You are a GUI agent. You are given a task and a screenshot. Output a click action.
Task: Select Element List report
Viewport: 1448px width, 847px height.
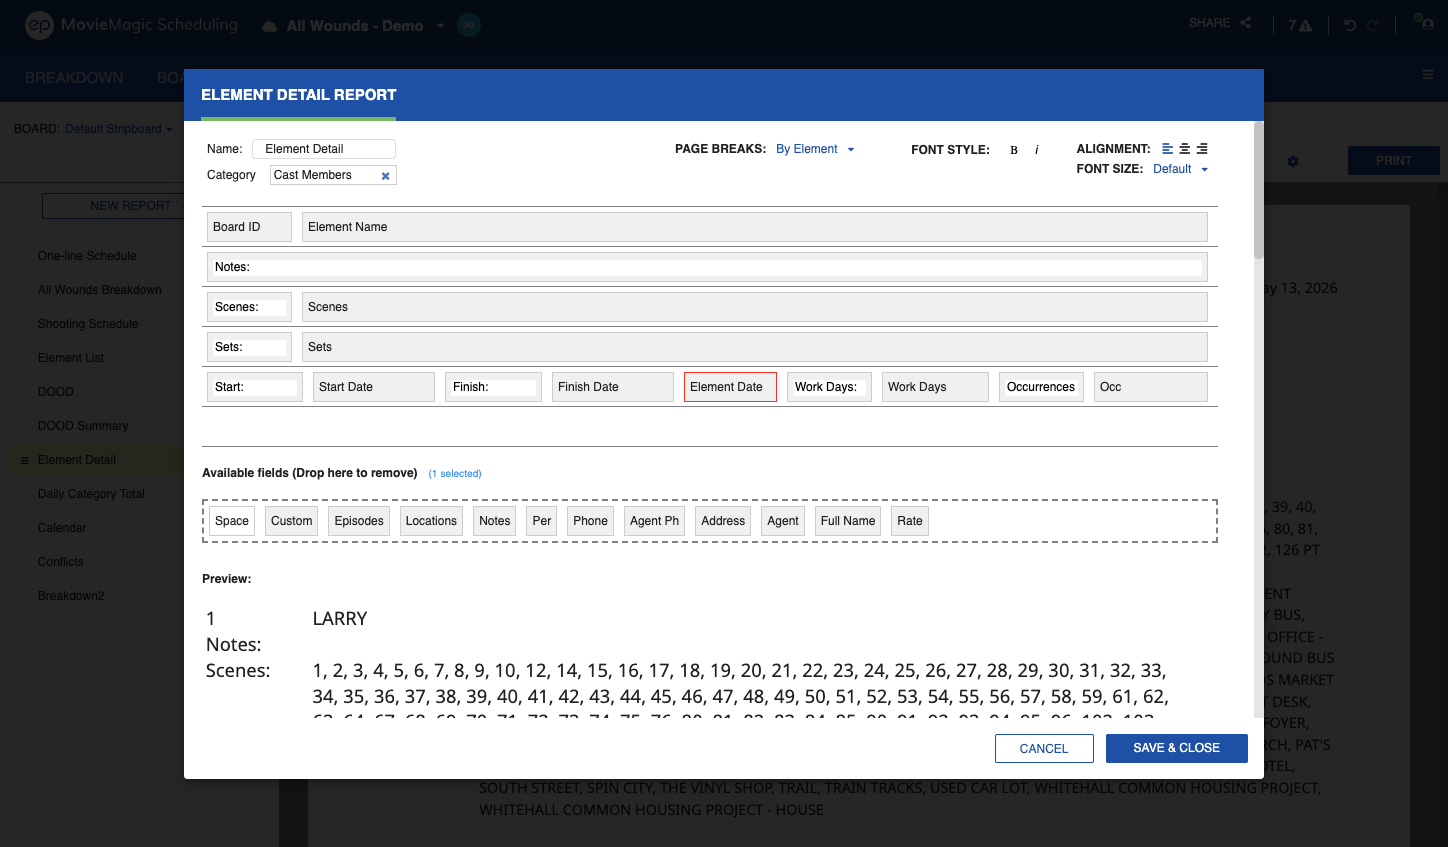coord(71,358)
